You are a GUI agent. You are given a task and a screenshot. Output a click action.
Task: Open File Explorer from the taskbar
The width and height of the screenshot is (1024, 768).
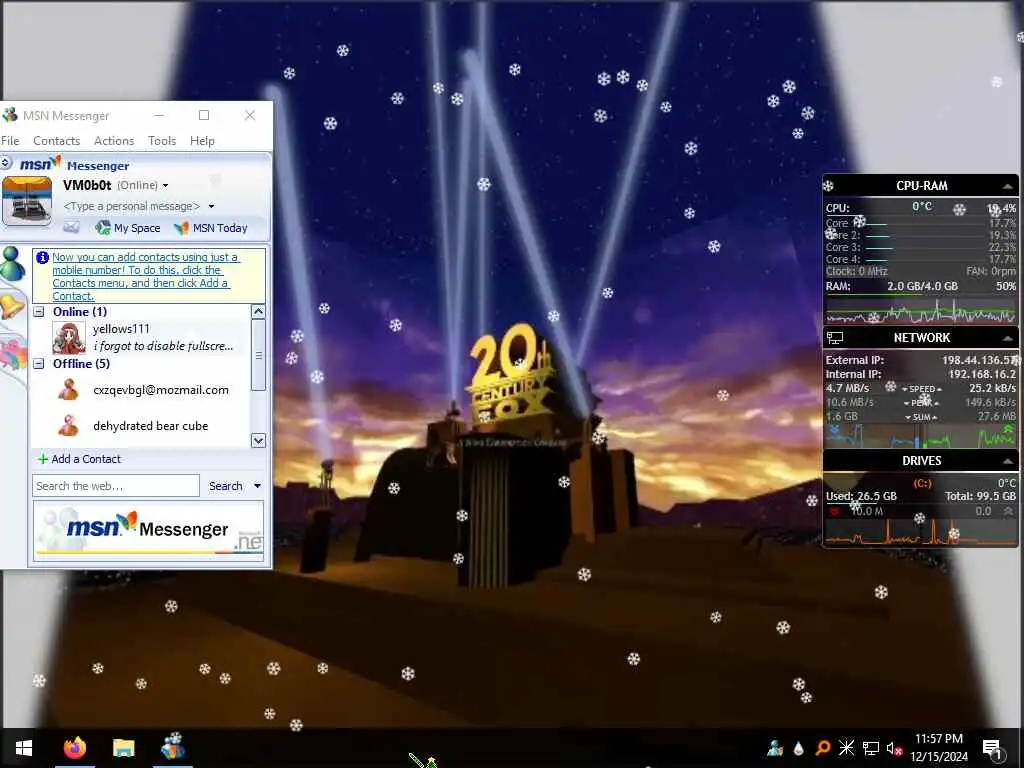(x=123, y=748)
